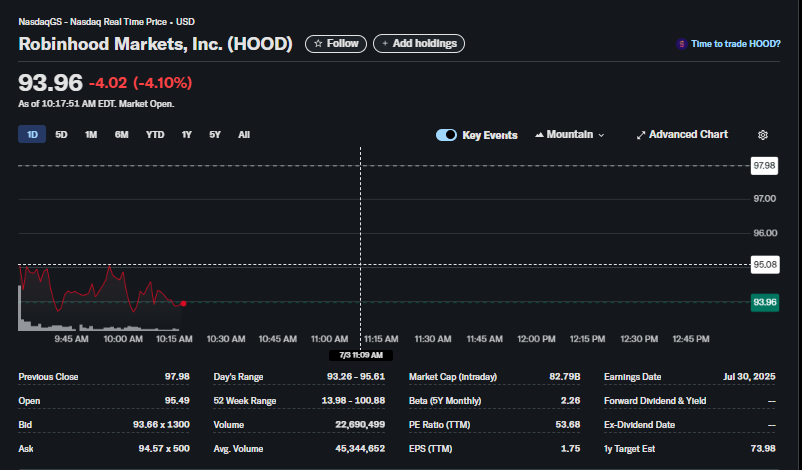Open the Advanced Chart view
This screenshot has width=802, height=470.
click(x=682, y=135)
